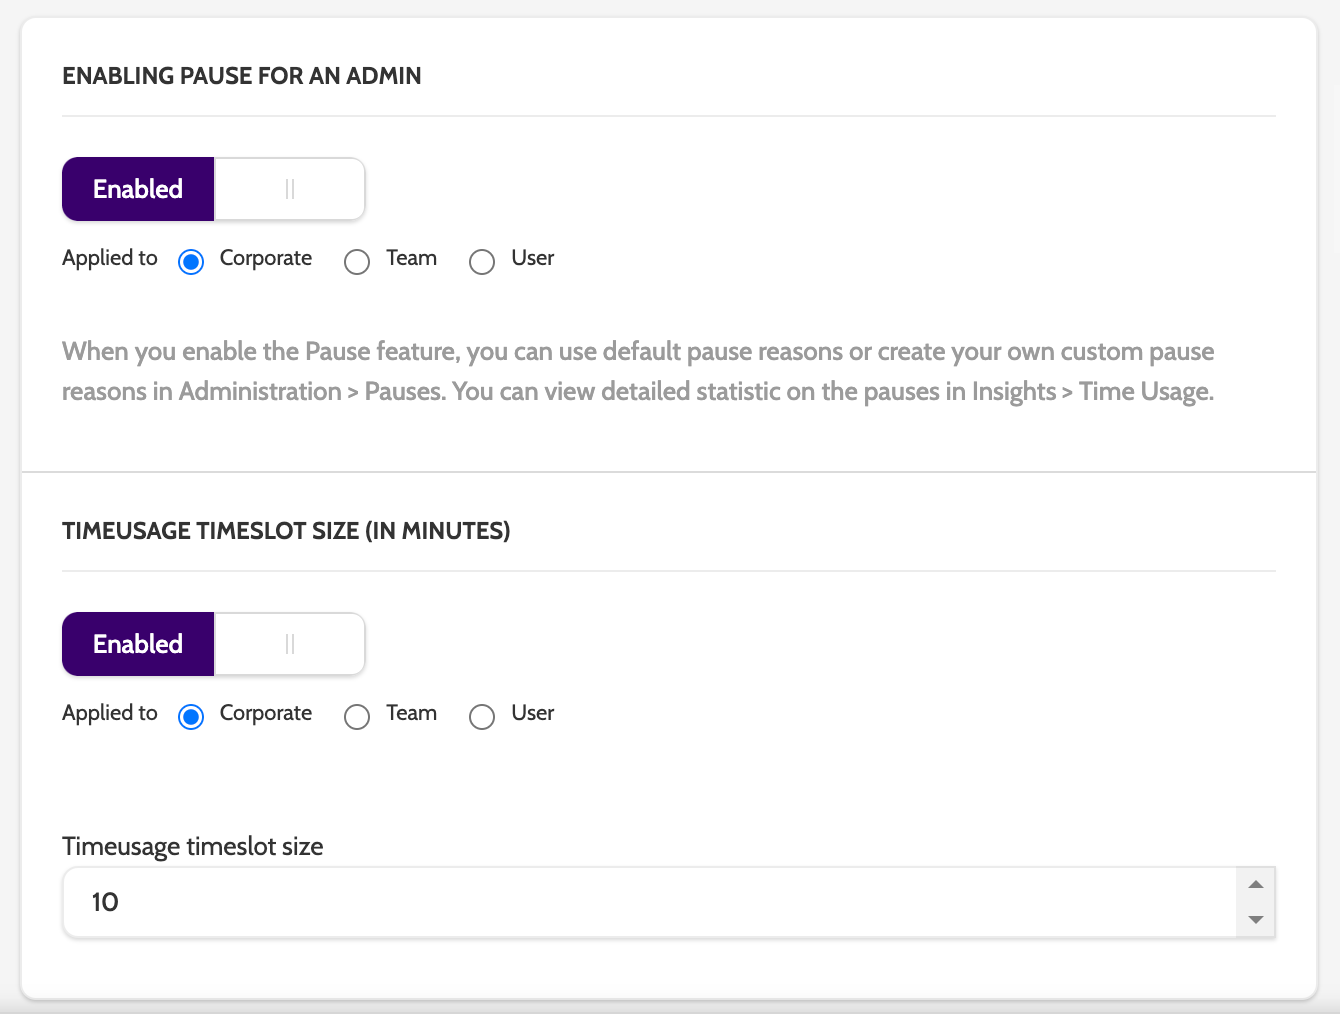
Task: Click the User label in the Timeusage section
Action: point(532,713)
